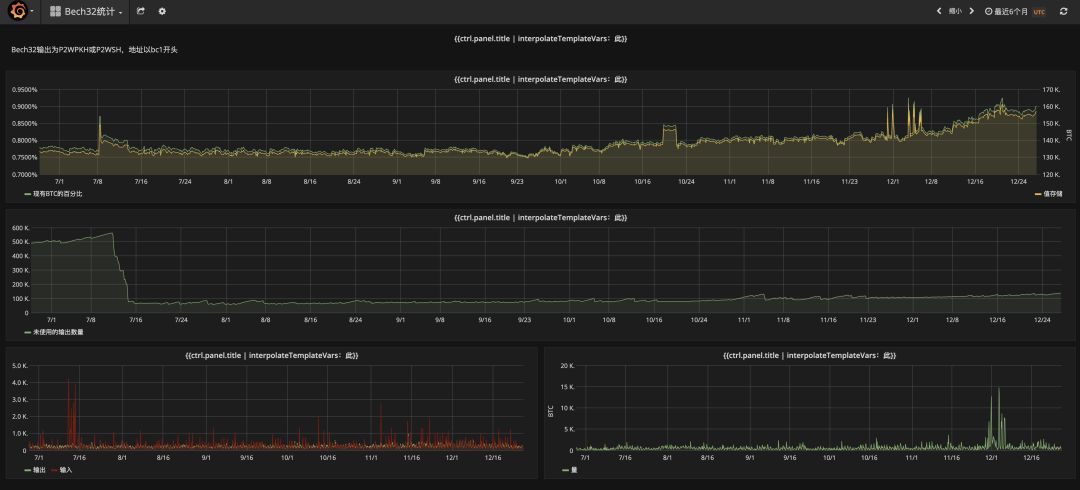Open the BTC percentage graph panel title menu
1080x490 pixels.
coord(540,78)
